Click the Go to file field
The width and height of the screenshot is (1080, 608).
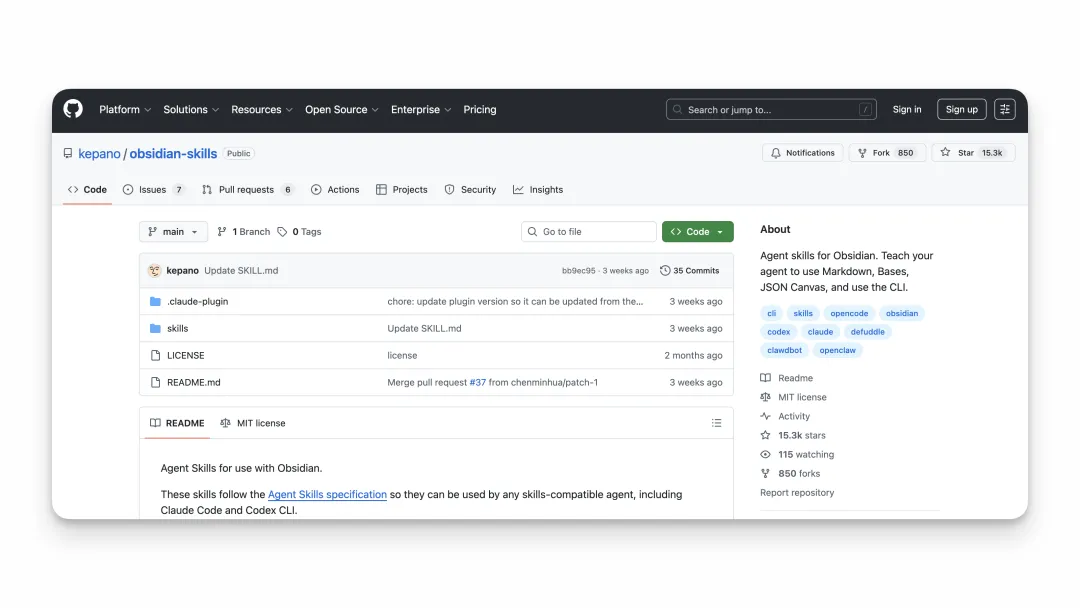click(x=588, y=231)
